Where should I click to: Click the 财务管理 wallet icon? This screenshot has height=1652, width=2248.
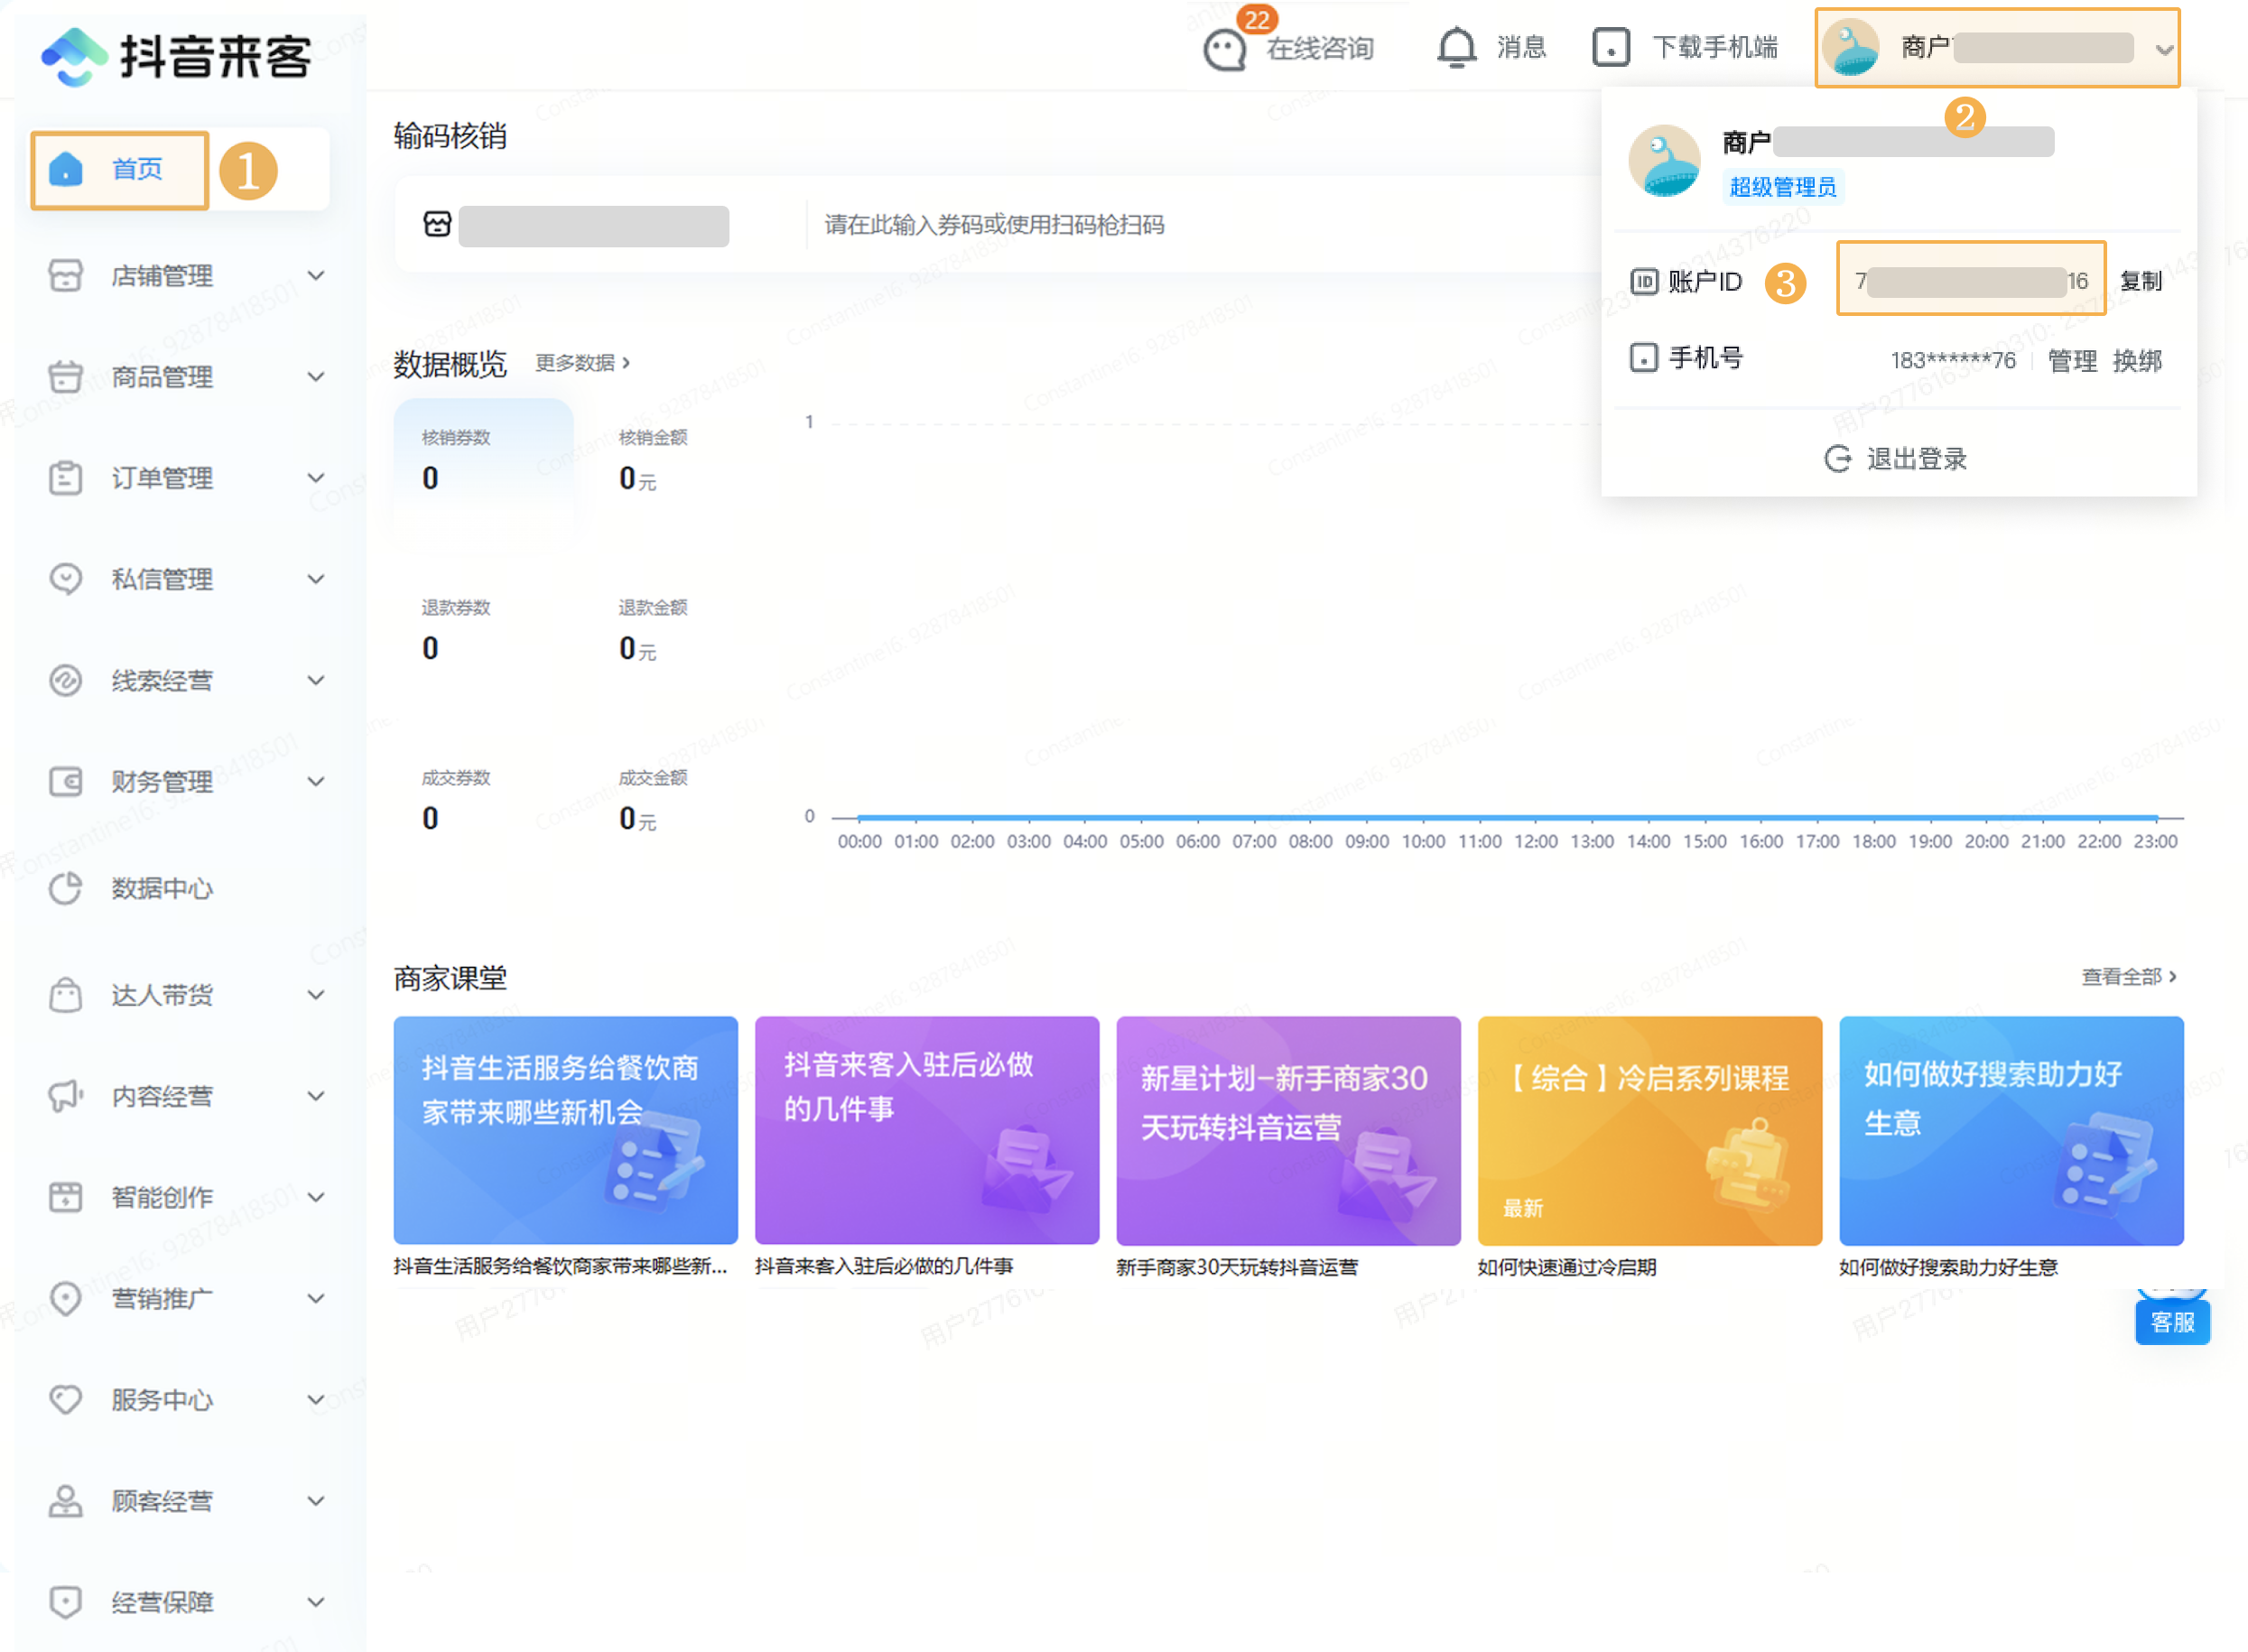tap(66, 781)
